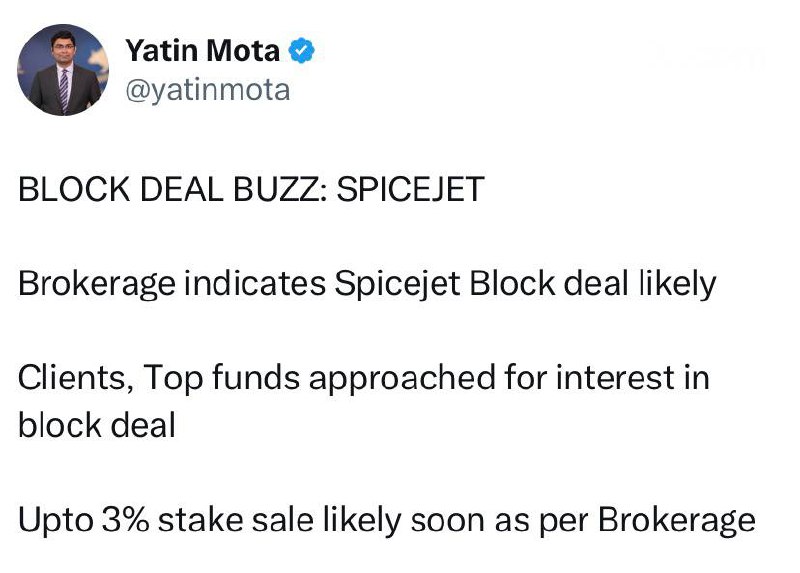Screen dimensions: 800x573
Task: Click the word Brokerage starting second paragraph
Action: pyautogui.click(x=97, y=284)
